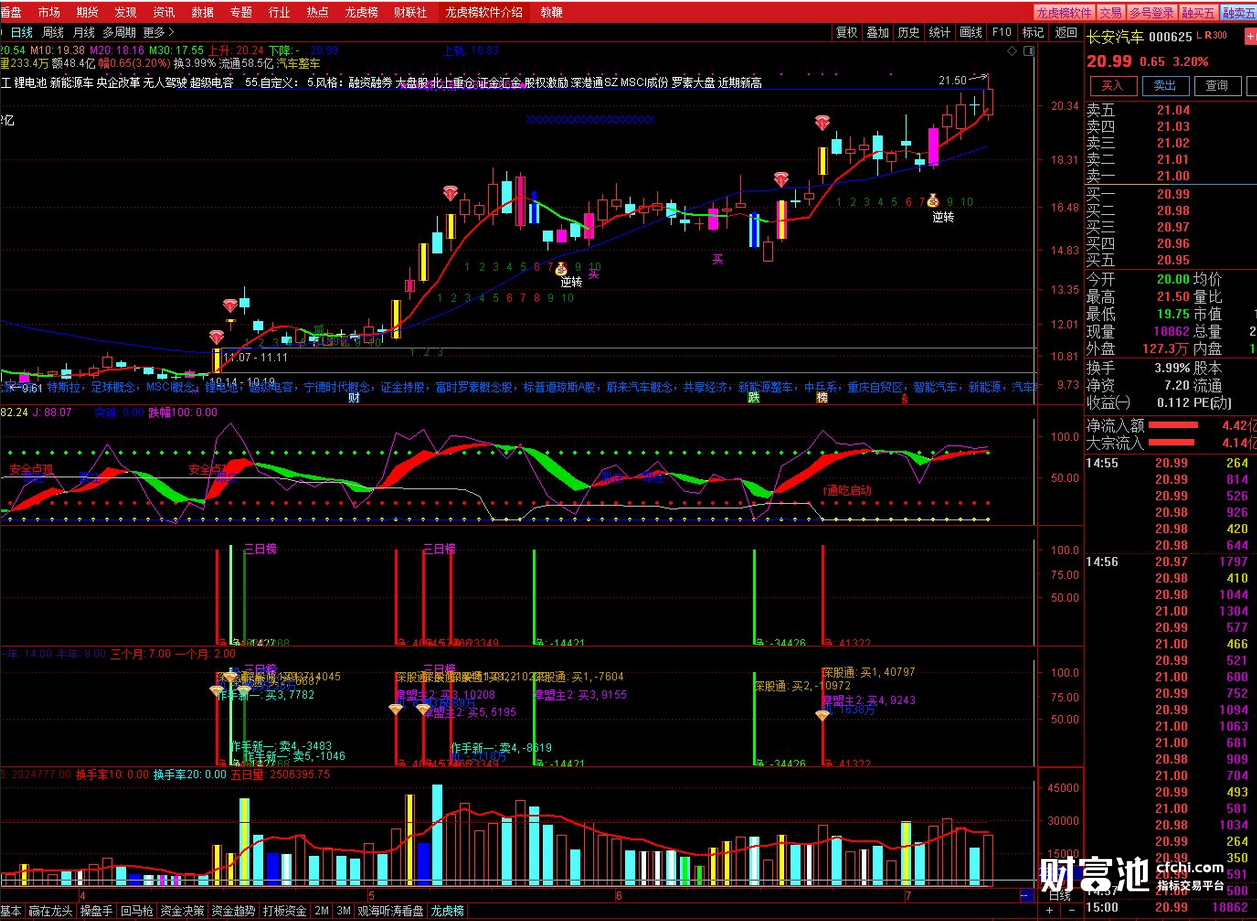Click the 跌 event marker on timeline
Screen dimensions: 1257x921
pyautogui.click(x=754, y=398)
